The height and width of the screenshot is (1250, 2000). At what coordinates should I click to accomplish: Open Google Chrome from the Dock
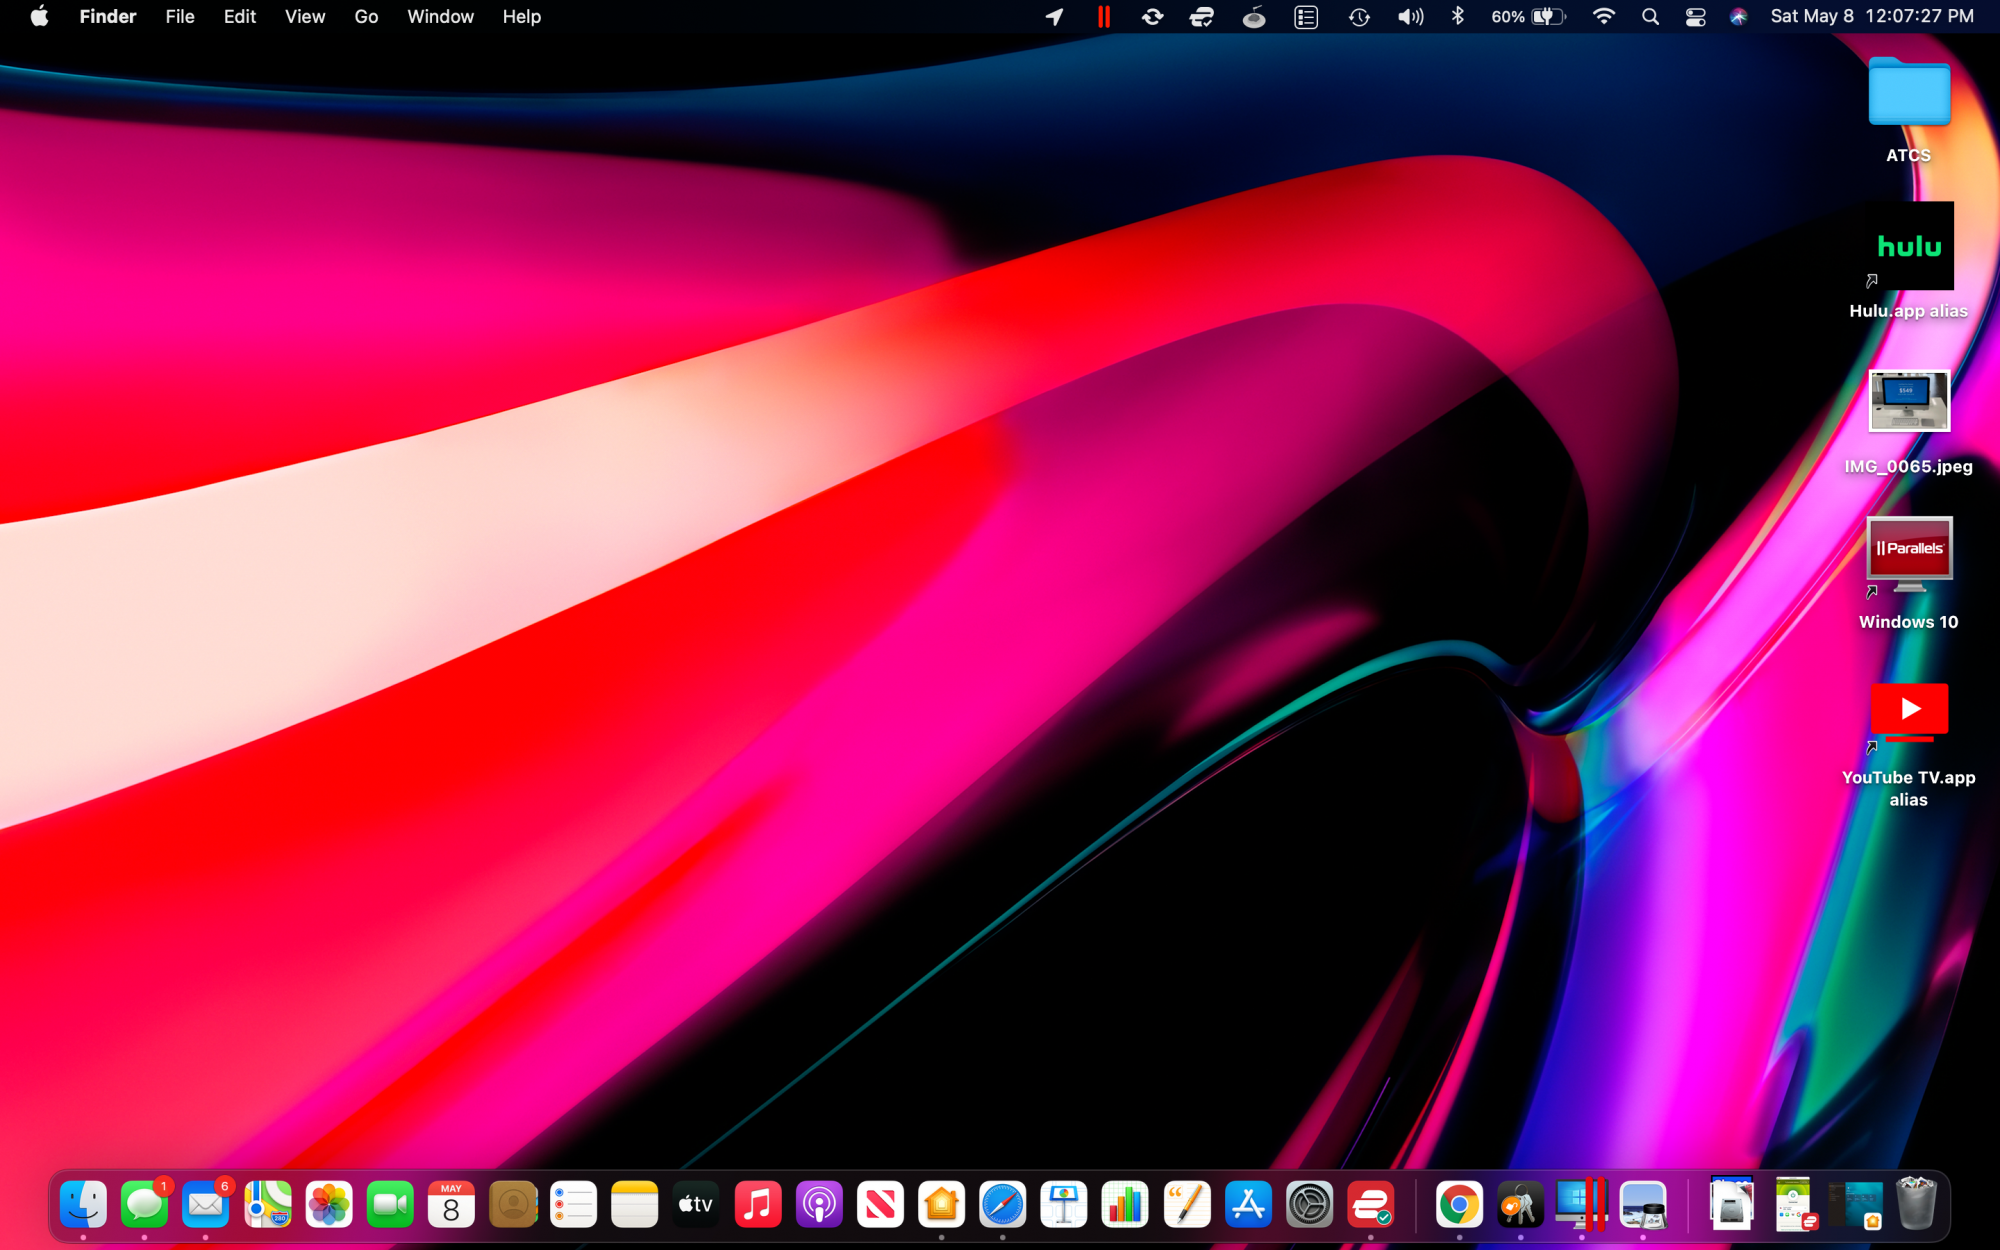tap(1459, 1204)
